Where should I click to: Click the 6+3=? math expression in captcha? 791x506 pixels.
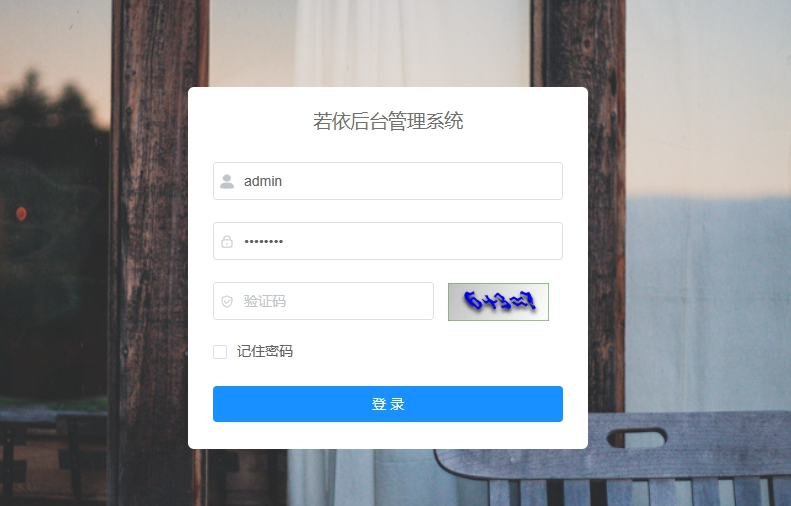499,301
